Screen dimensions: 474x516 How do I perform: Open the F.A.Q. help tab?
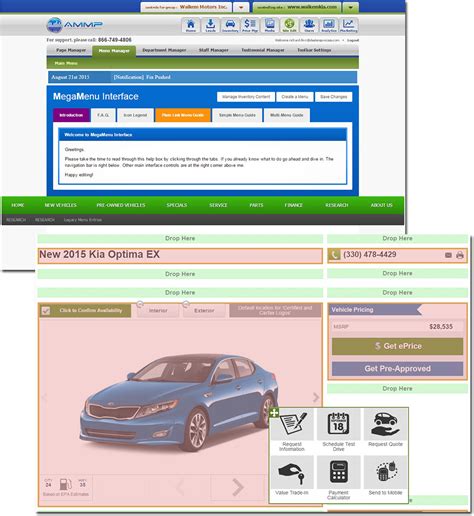(x=103, y=115)
